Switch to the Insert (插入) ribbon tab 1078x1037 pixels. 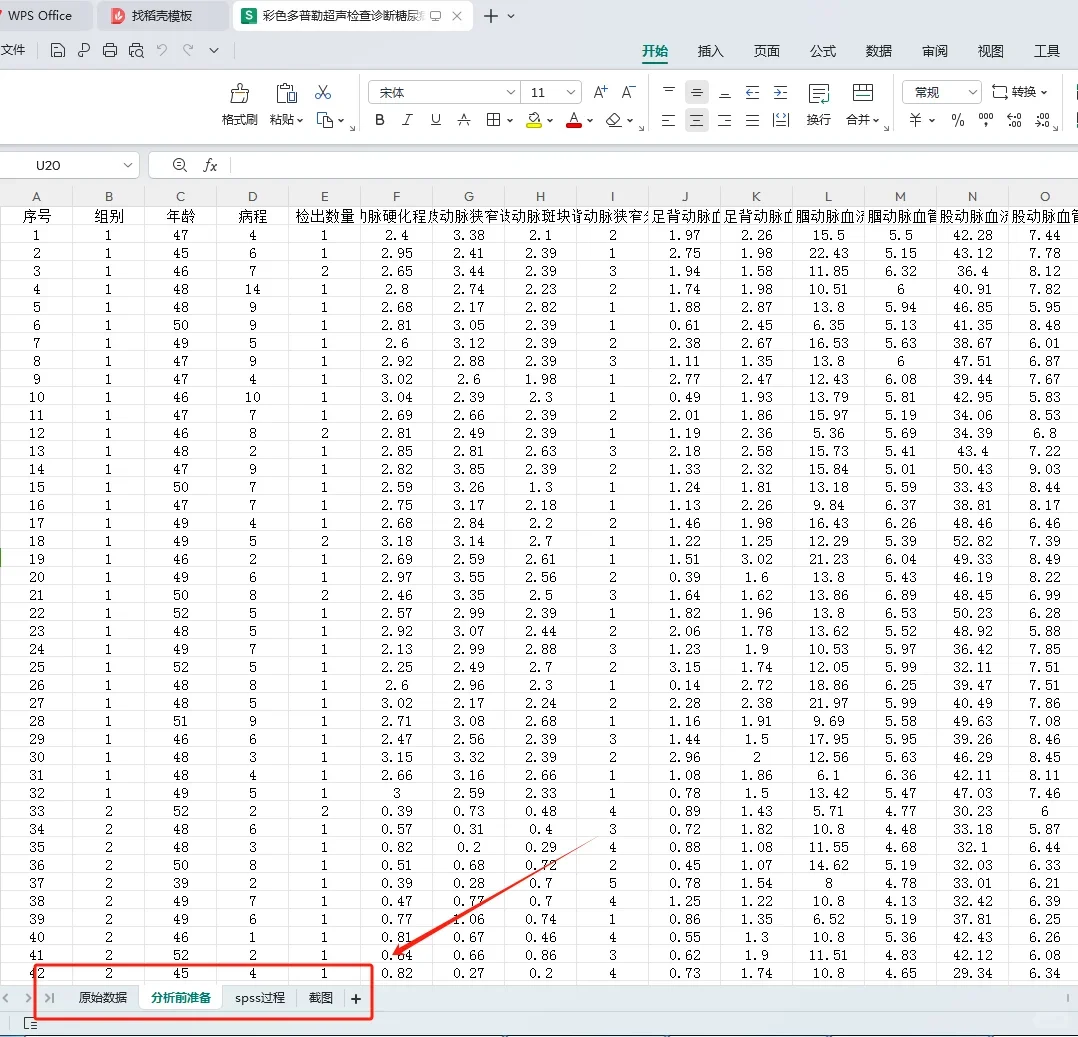click(x=710, y=51)
